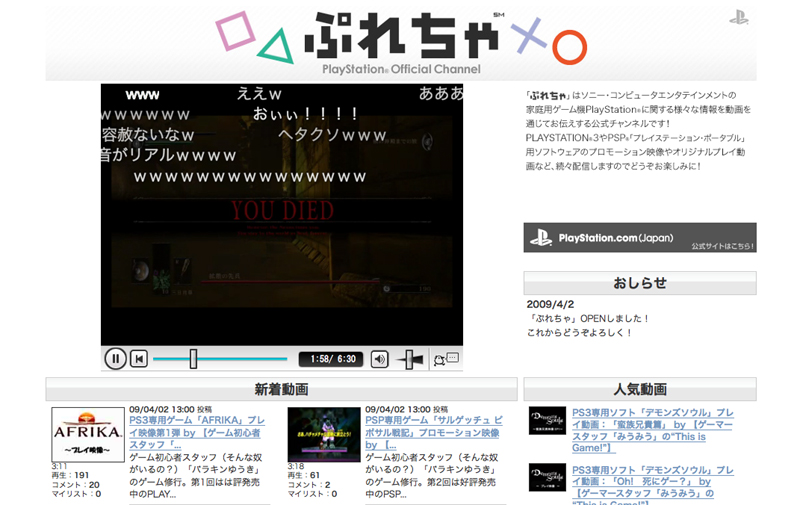Click the video seek bar handle
This screenshot has width=800, height=505.
(x=193, y=359)
